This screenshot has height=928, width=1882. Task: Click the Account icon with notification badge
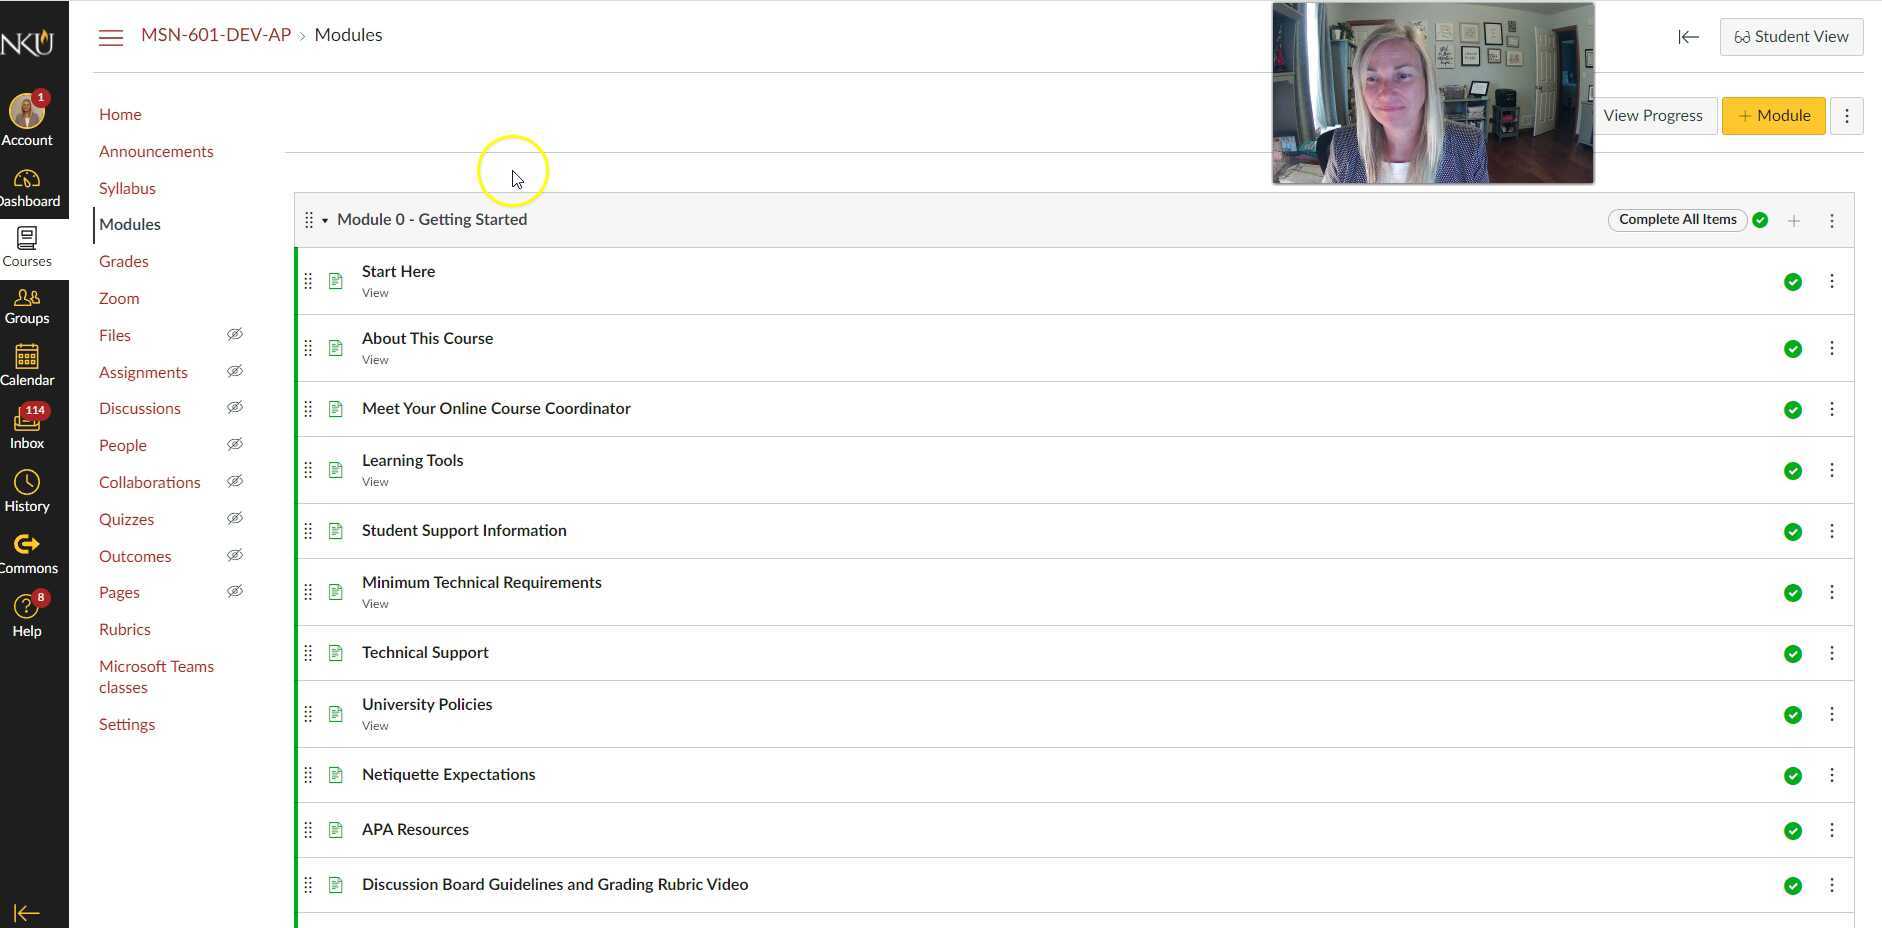(27, 113)
